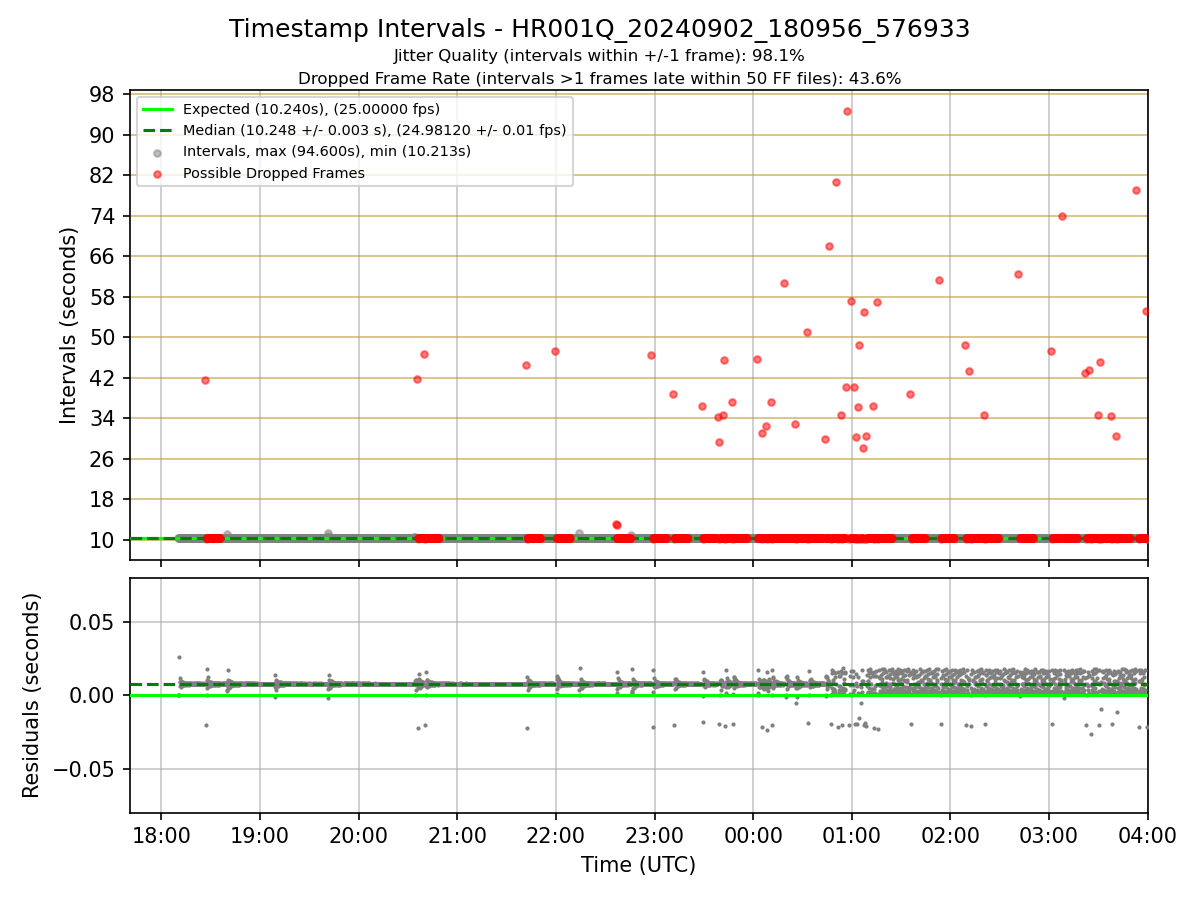Click the "03:00" time tick label
1200x900 pixels.
pyautogui.click(x=1049, y=835)
